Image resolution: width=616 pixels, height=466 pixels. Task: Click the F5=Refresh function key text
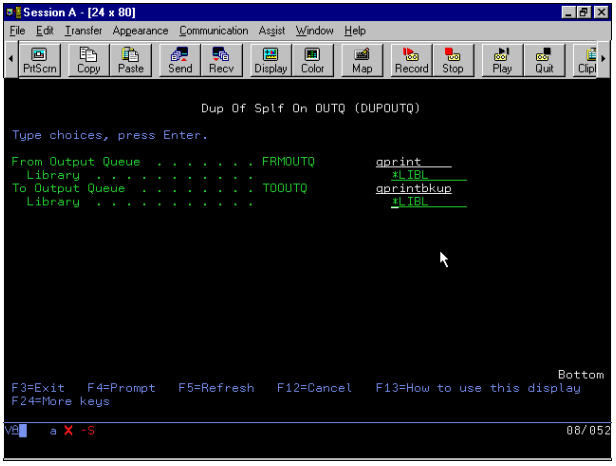[216, 388]
